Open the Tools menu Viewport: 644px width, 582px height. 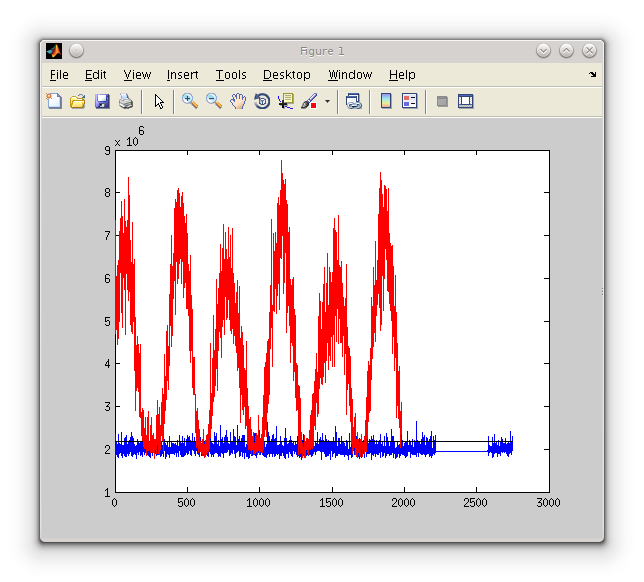click(x=231, y=75)
